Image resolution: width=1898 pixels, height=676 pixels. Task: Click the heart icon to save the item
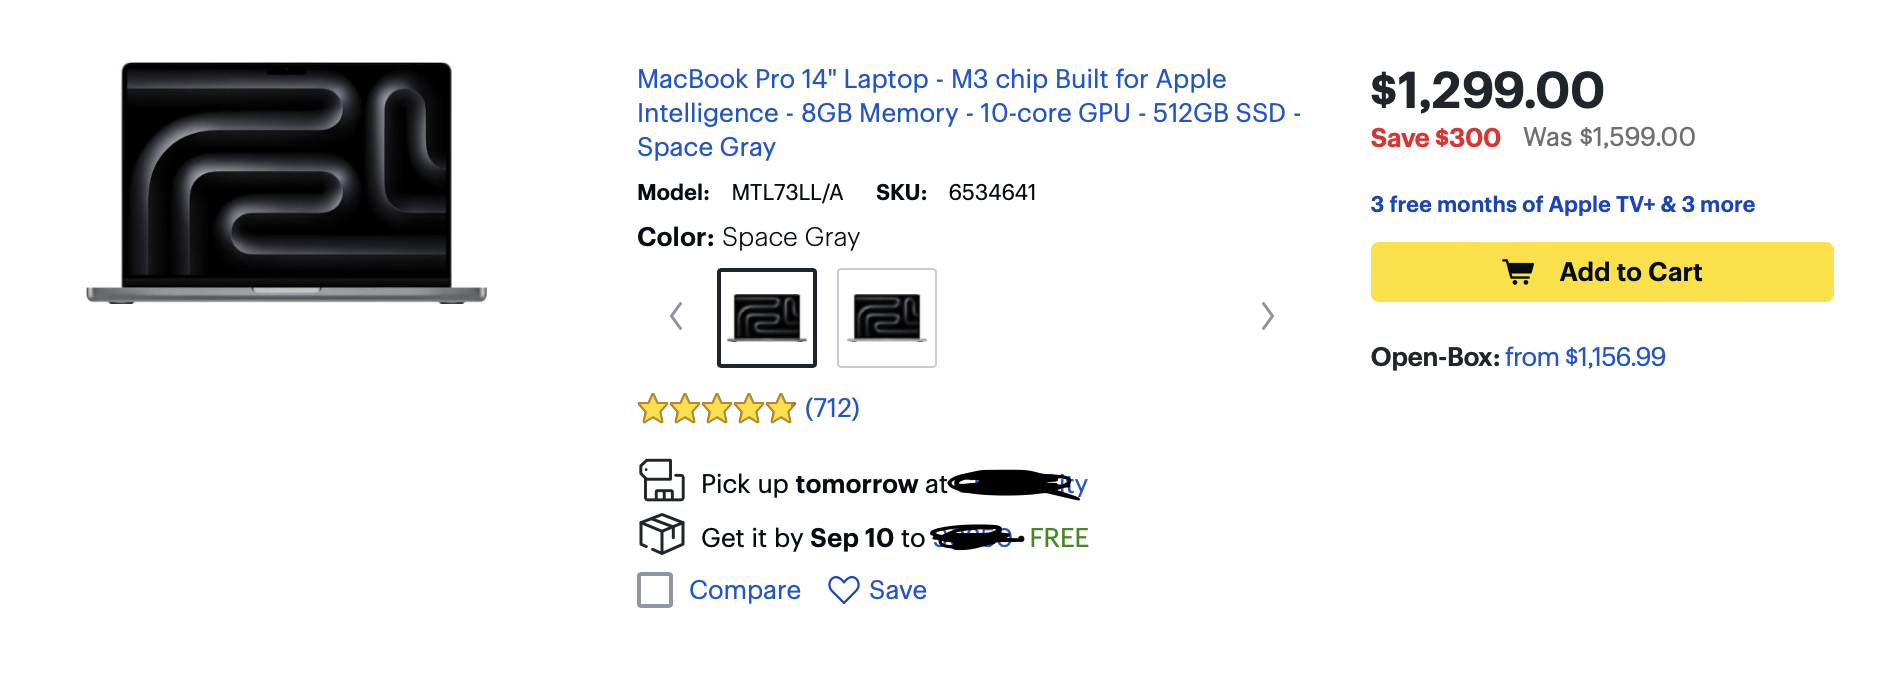click(x=843, y=590)
